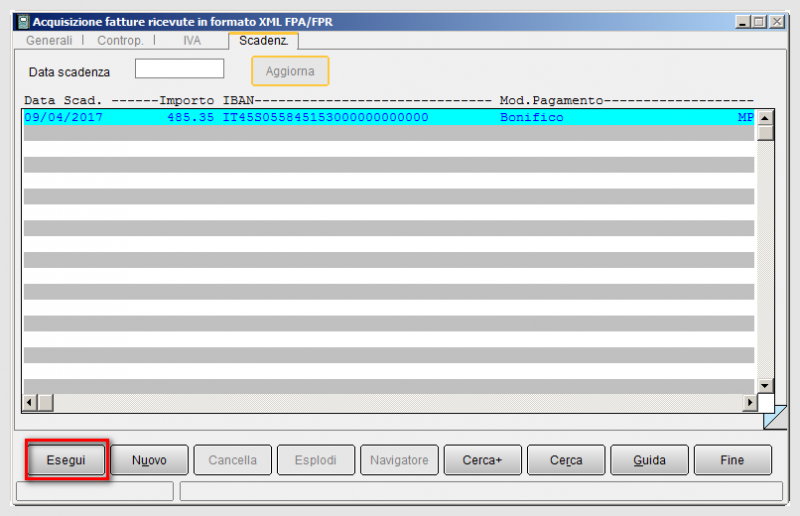The image size is (800, 516).
Task: Maximize the Acquisizione fatture window
Action: pos(759,22)
